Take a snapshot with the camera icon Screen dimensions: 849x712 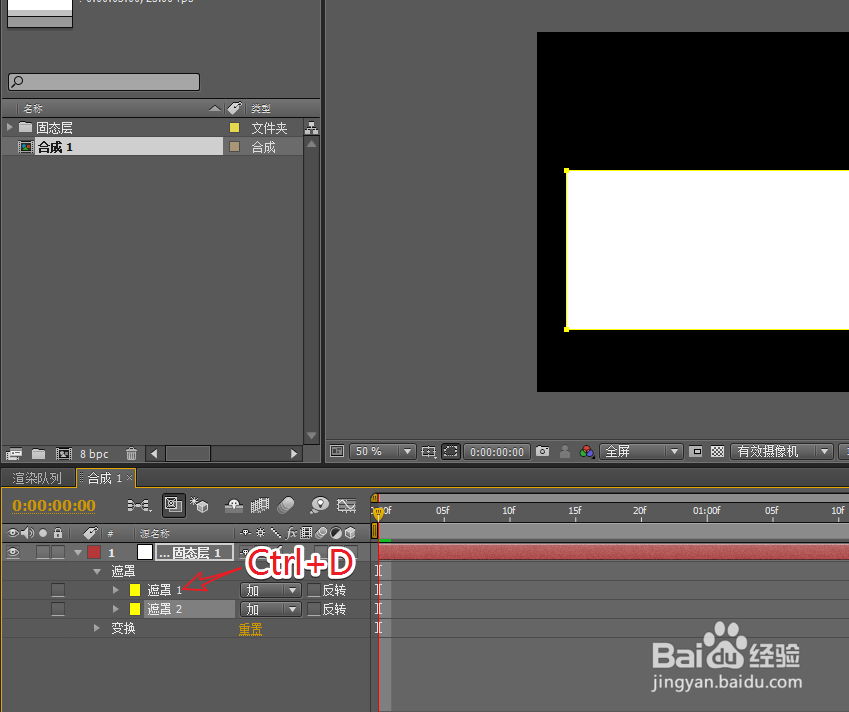point(543,451)
